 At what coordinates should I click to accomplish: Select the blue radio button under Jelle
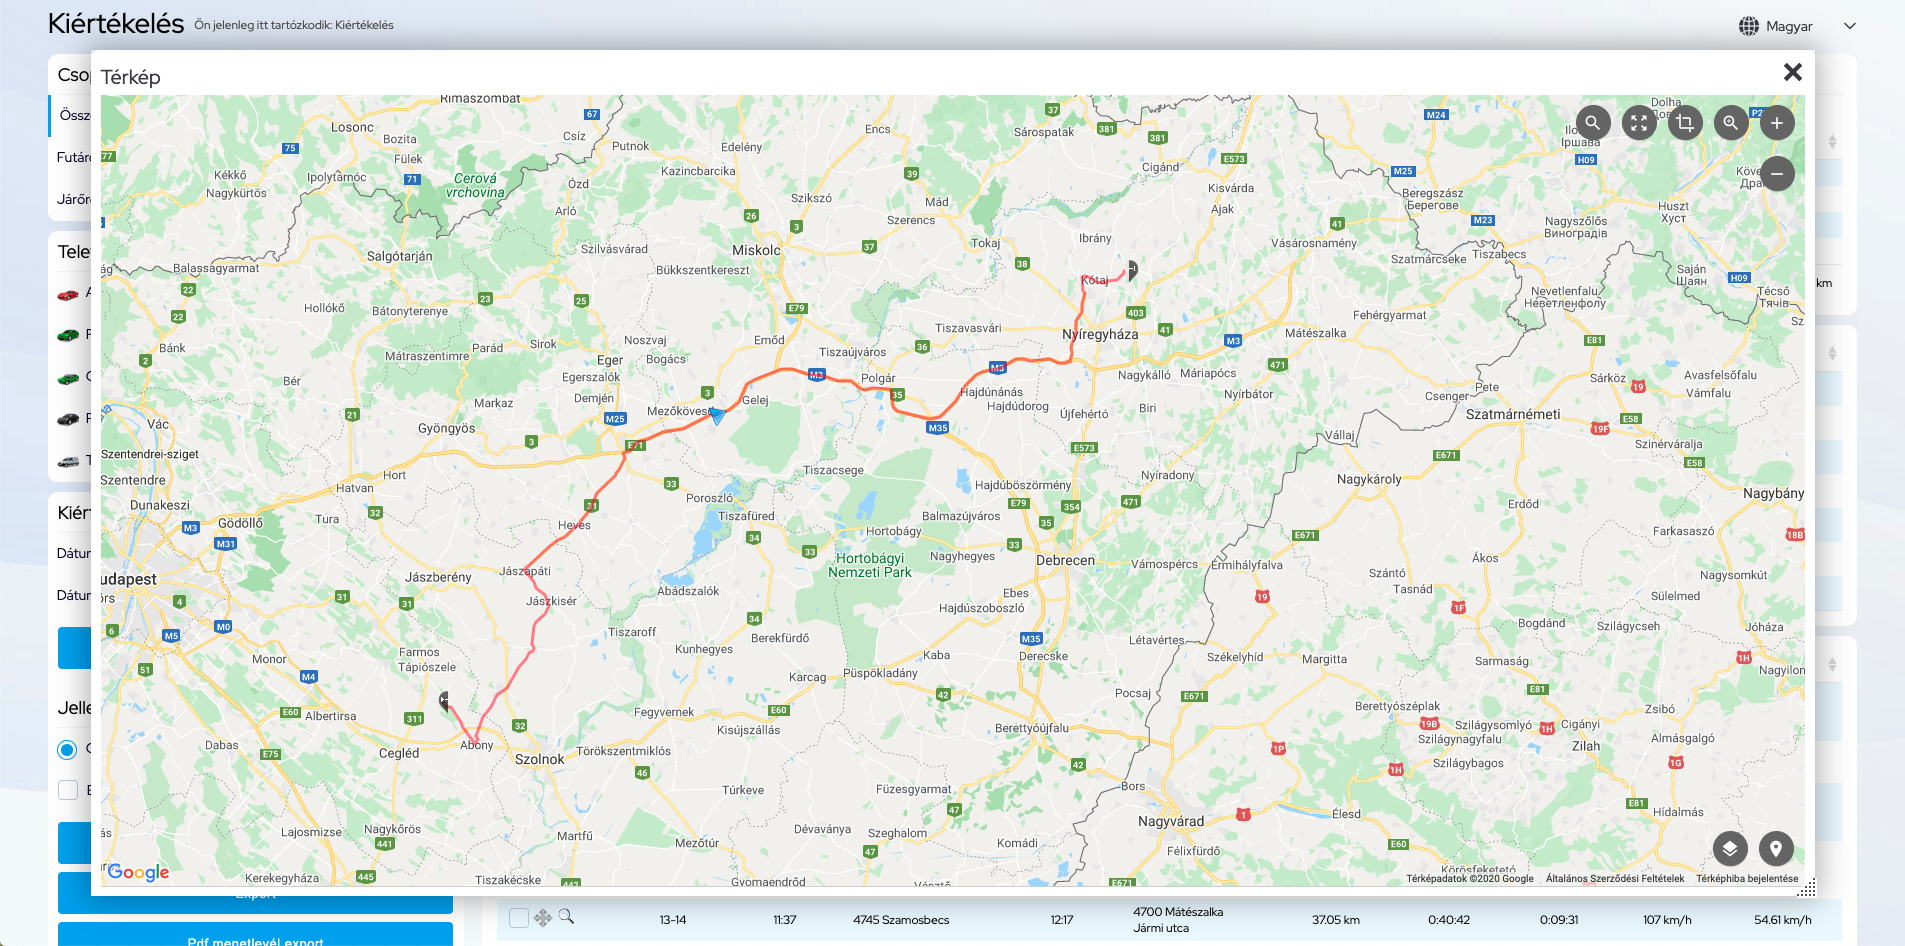tap(67, 749)
